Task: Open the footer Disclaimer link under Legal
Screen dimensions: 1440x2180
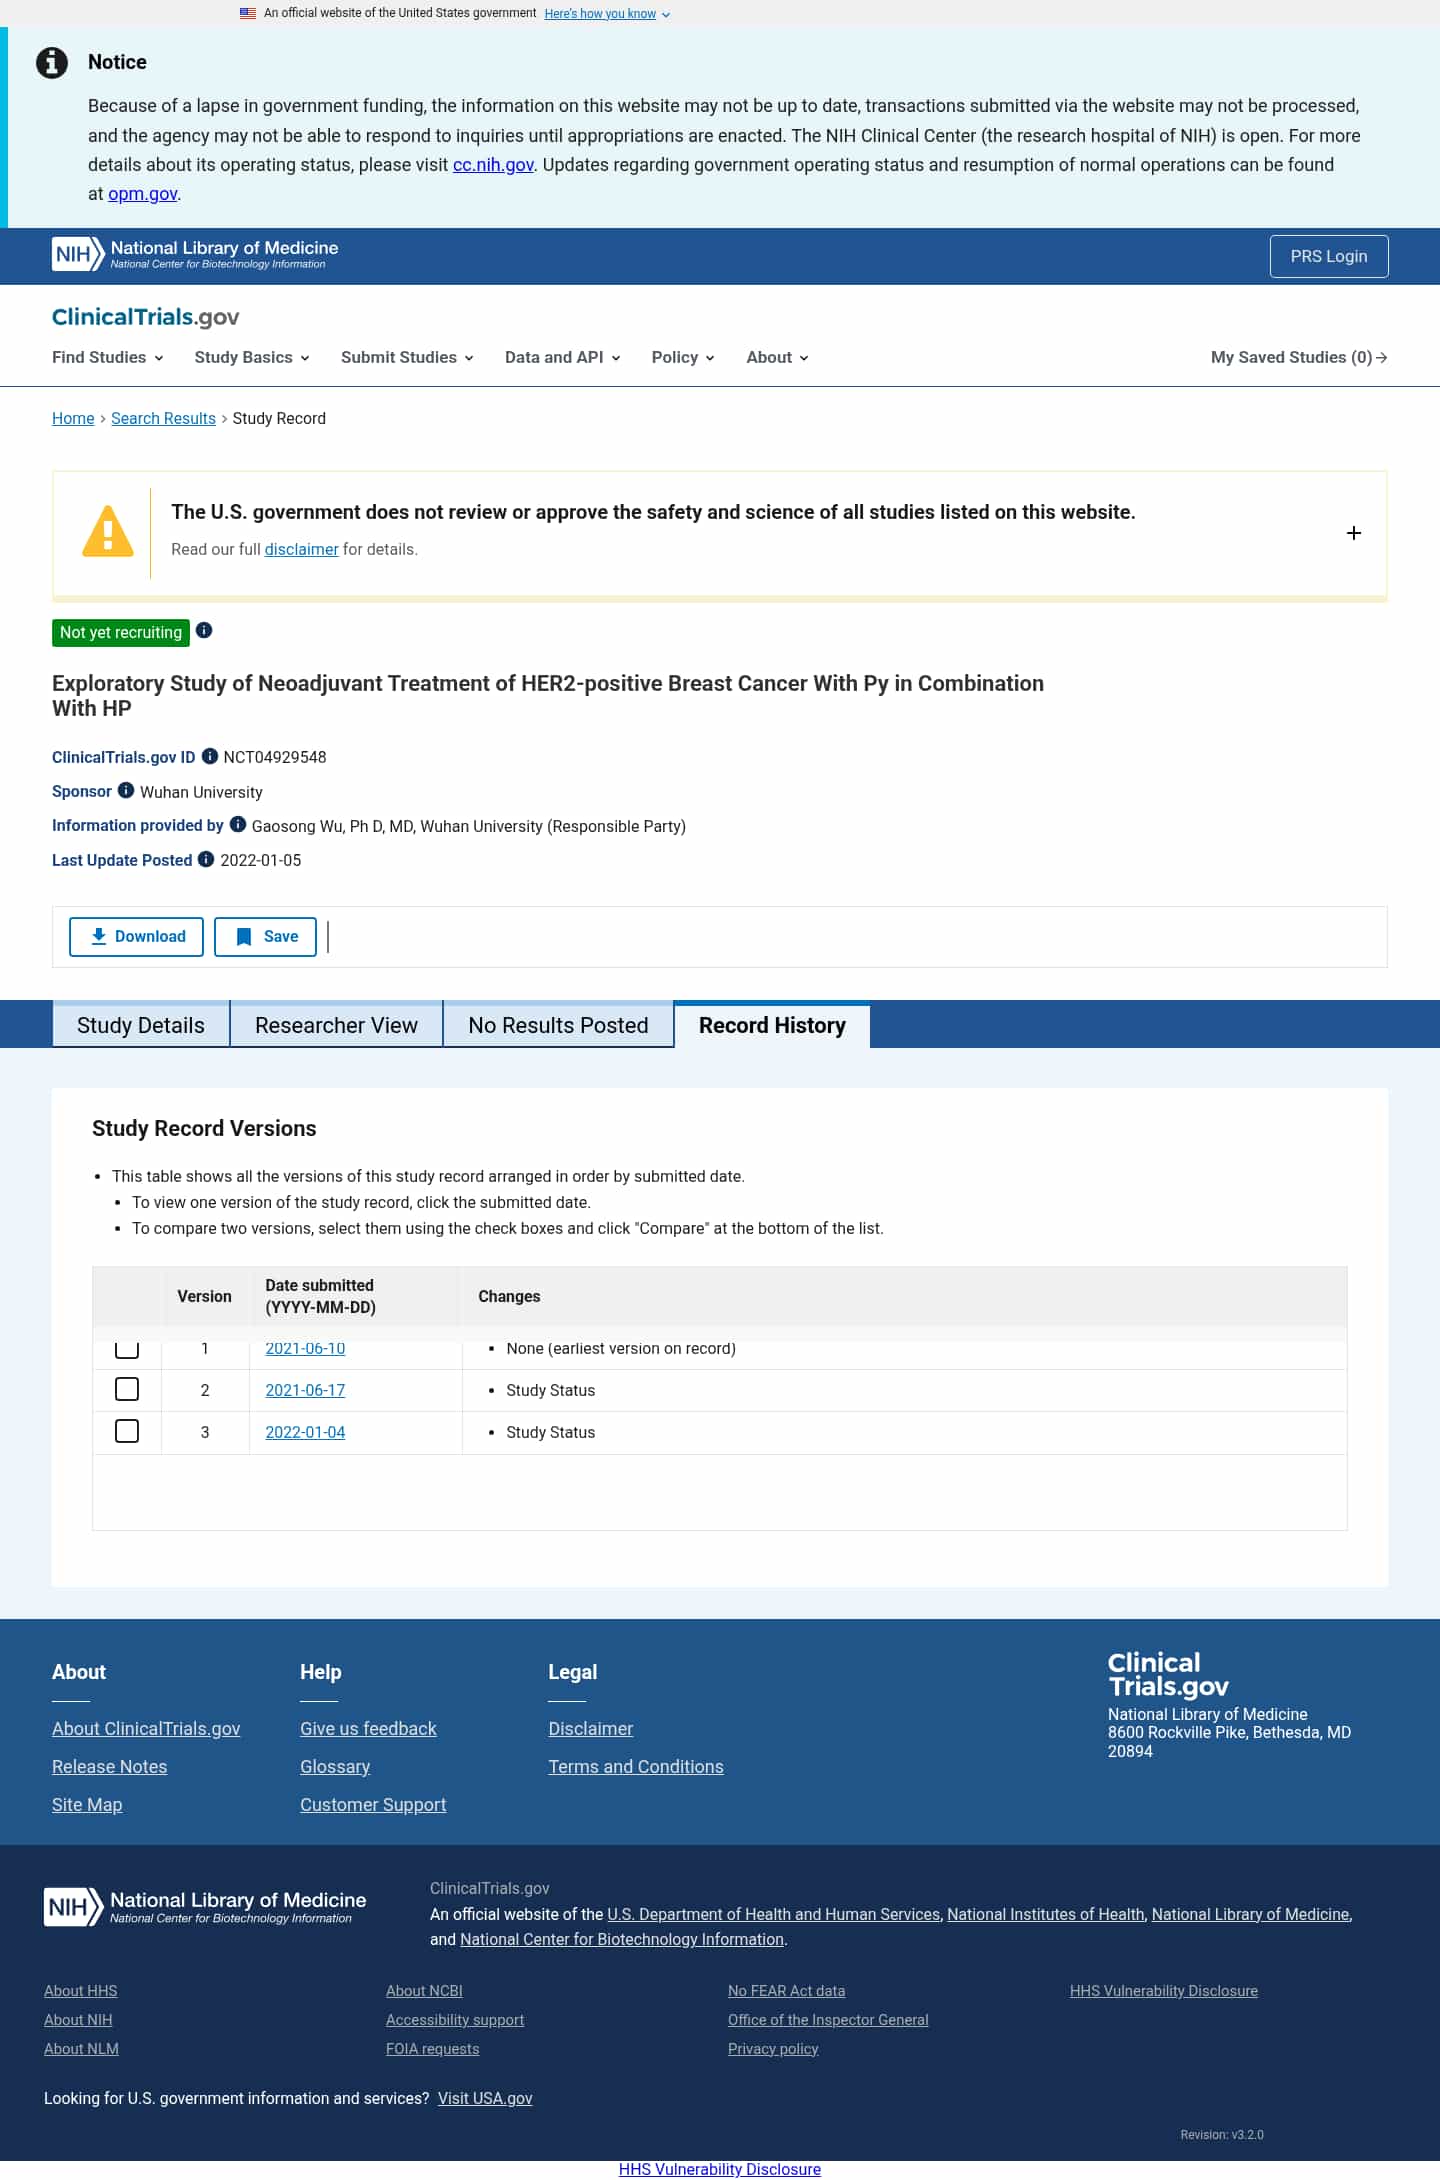Action: point(590,1729)
